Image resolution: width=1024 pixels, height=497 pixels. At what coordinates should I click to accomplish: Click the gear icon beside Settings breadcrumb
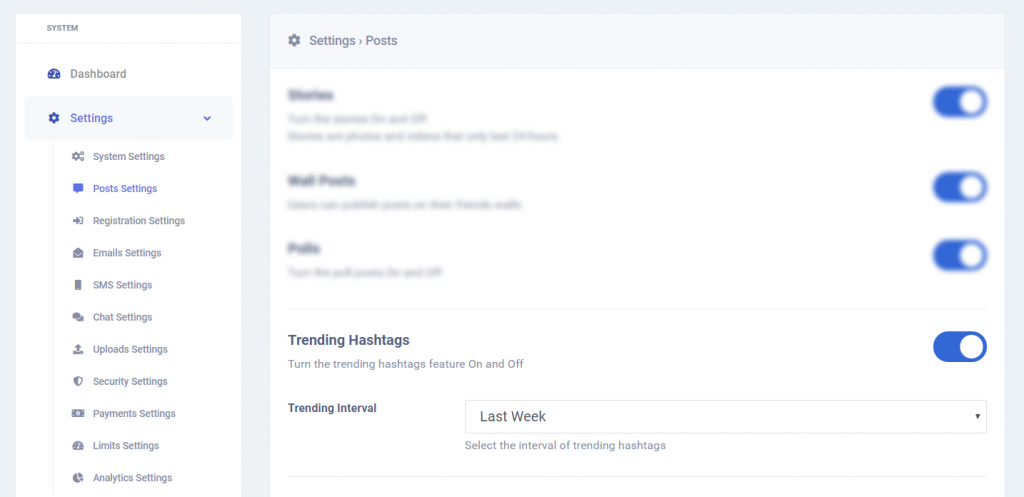pyautogui.click(x=295, y=40)
